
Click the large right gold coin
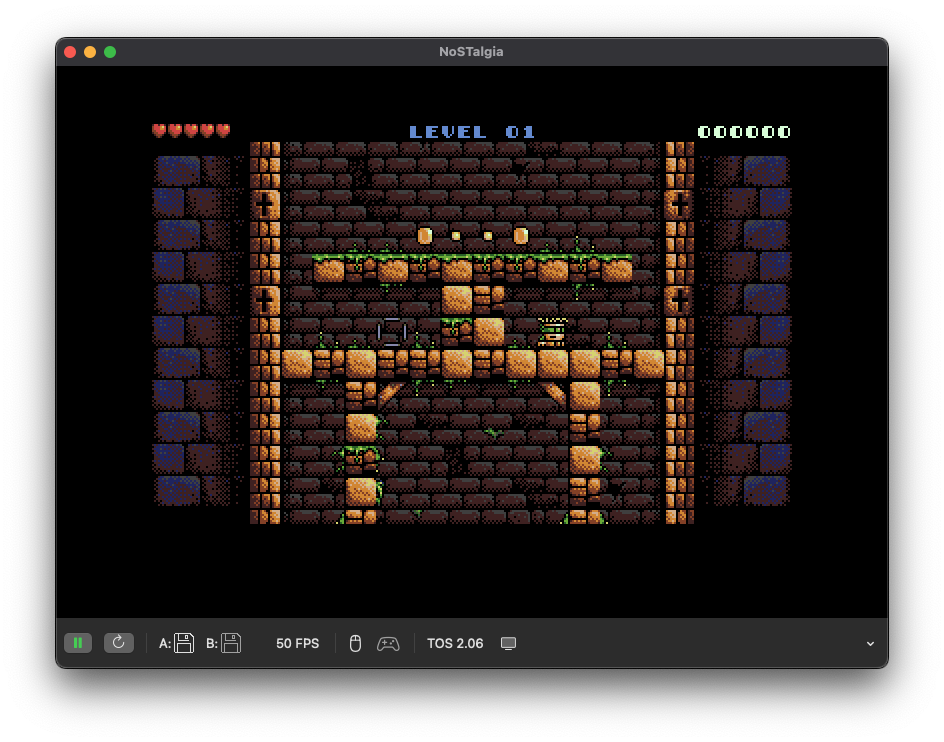(x=520, y=236)
